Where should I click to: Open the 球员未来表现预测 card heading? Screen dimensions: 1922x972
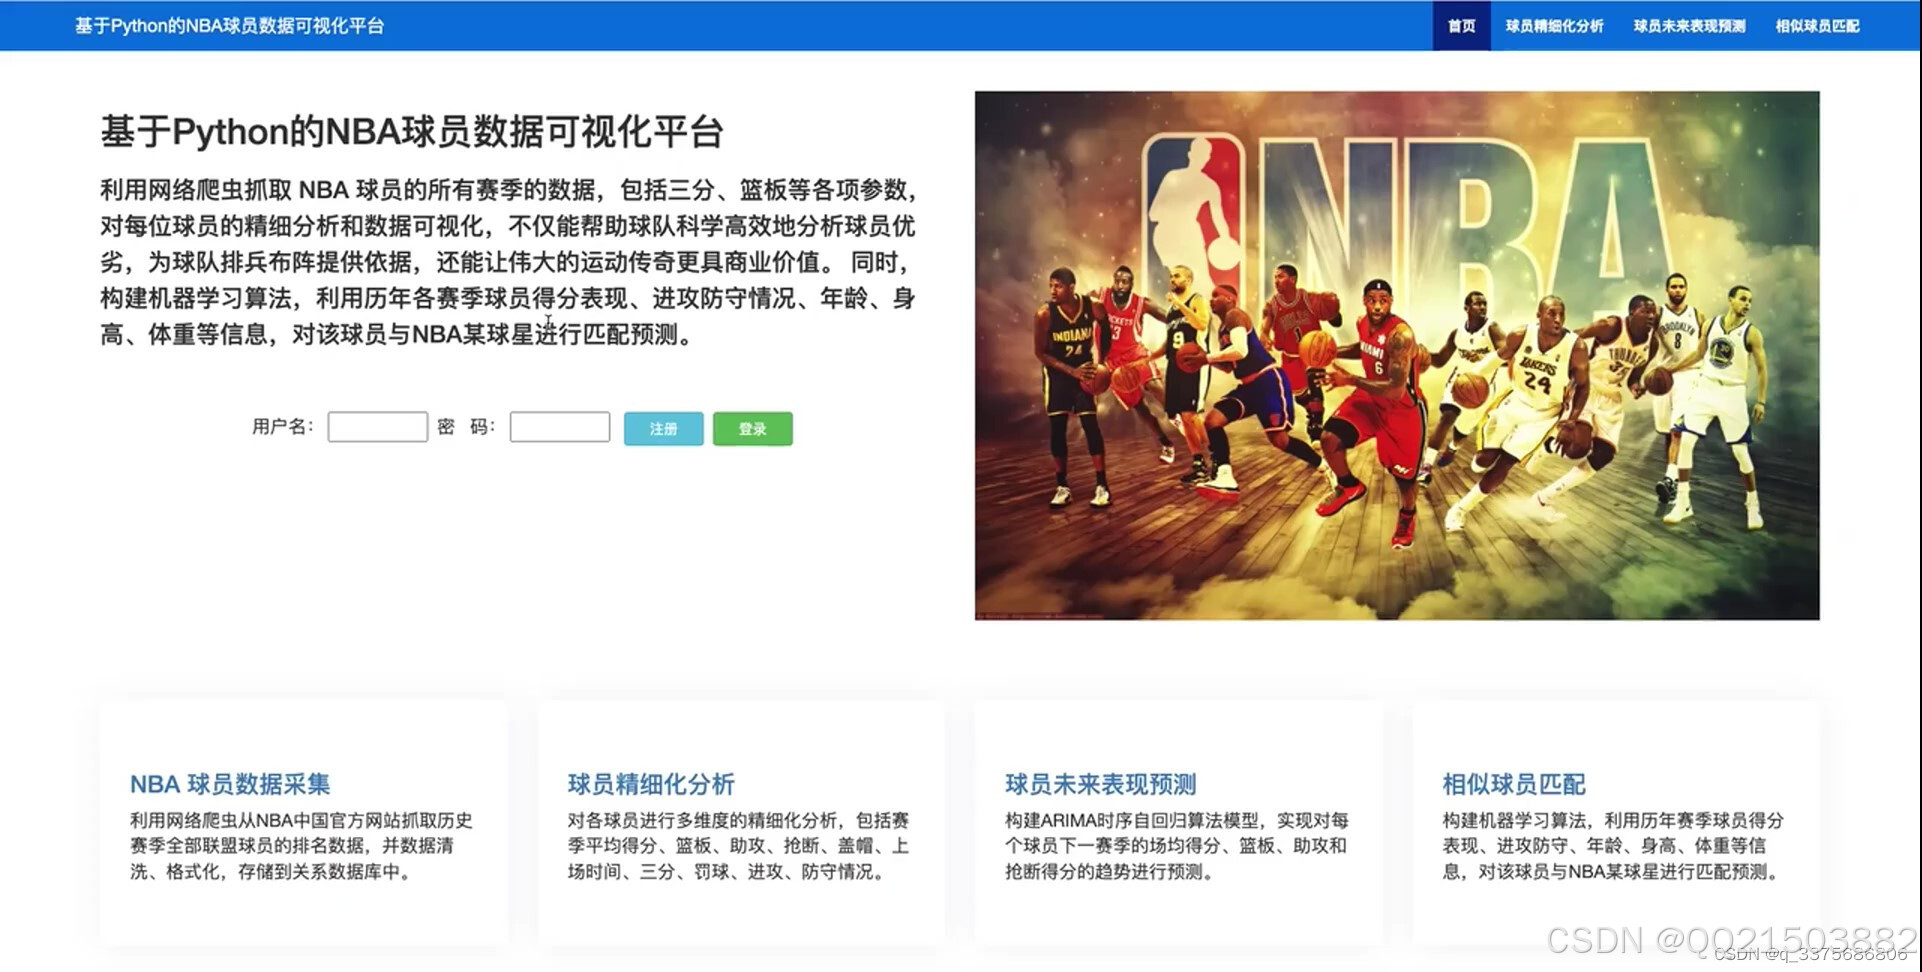(x=1100, y=784)
